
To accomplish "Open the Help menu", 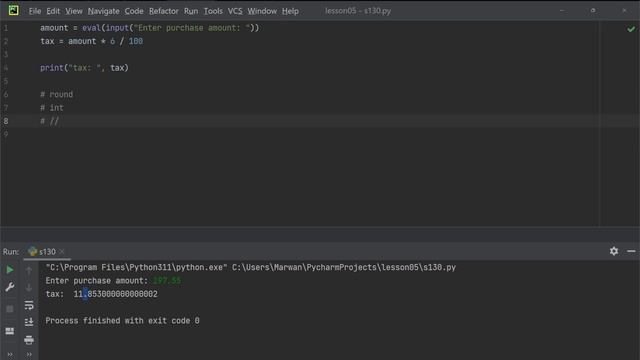I will tap(290, 11).
